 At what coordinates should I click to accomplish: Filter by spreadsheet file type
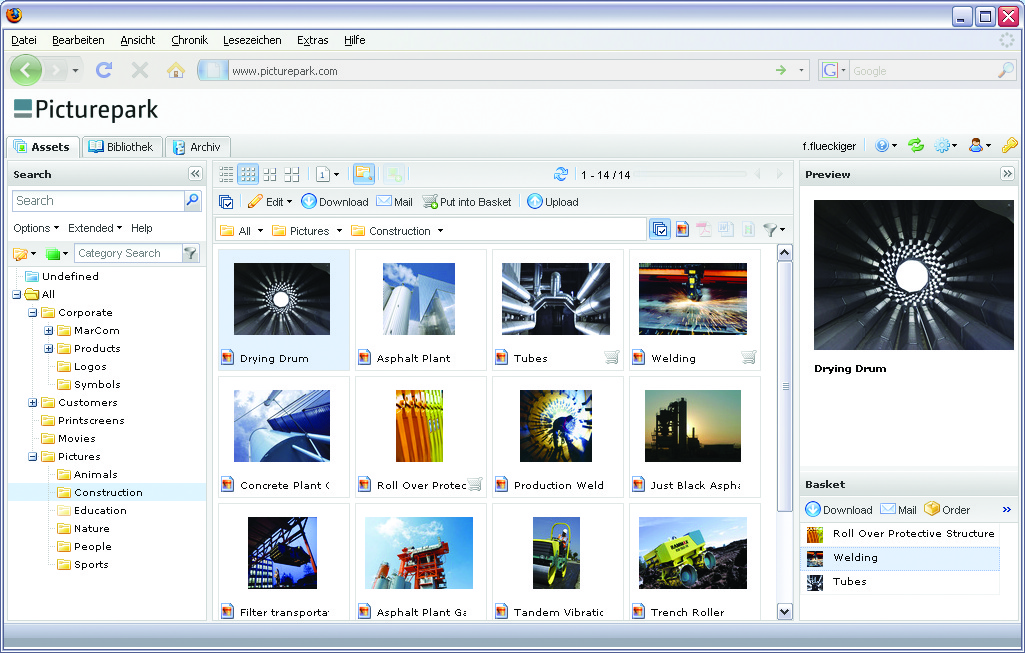(748, 229)
